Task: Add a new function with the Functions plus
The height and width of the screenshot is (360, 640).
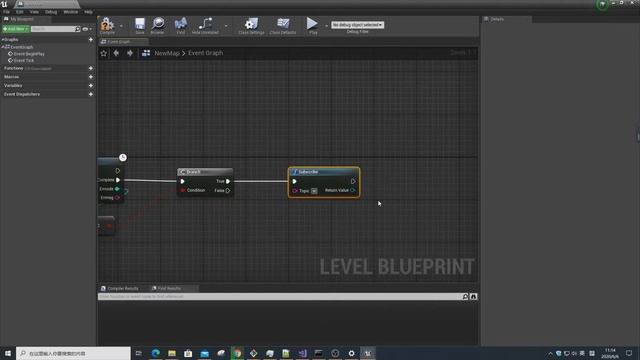Action: pyautogui.click(x=91, y=68)
